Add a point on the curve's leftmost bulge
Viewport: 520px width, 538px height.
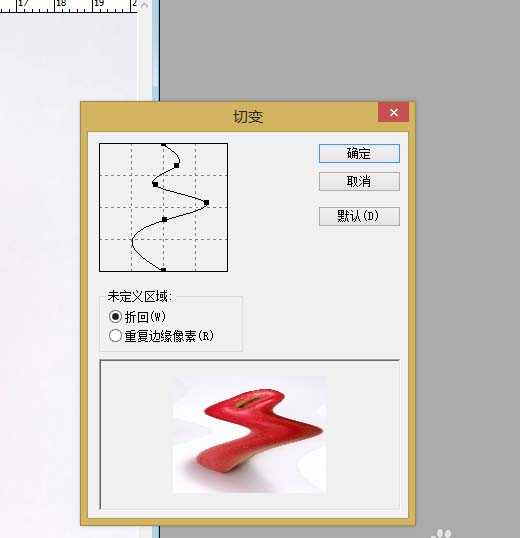pyautogui.click(x=133, y=242)
